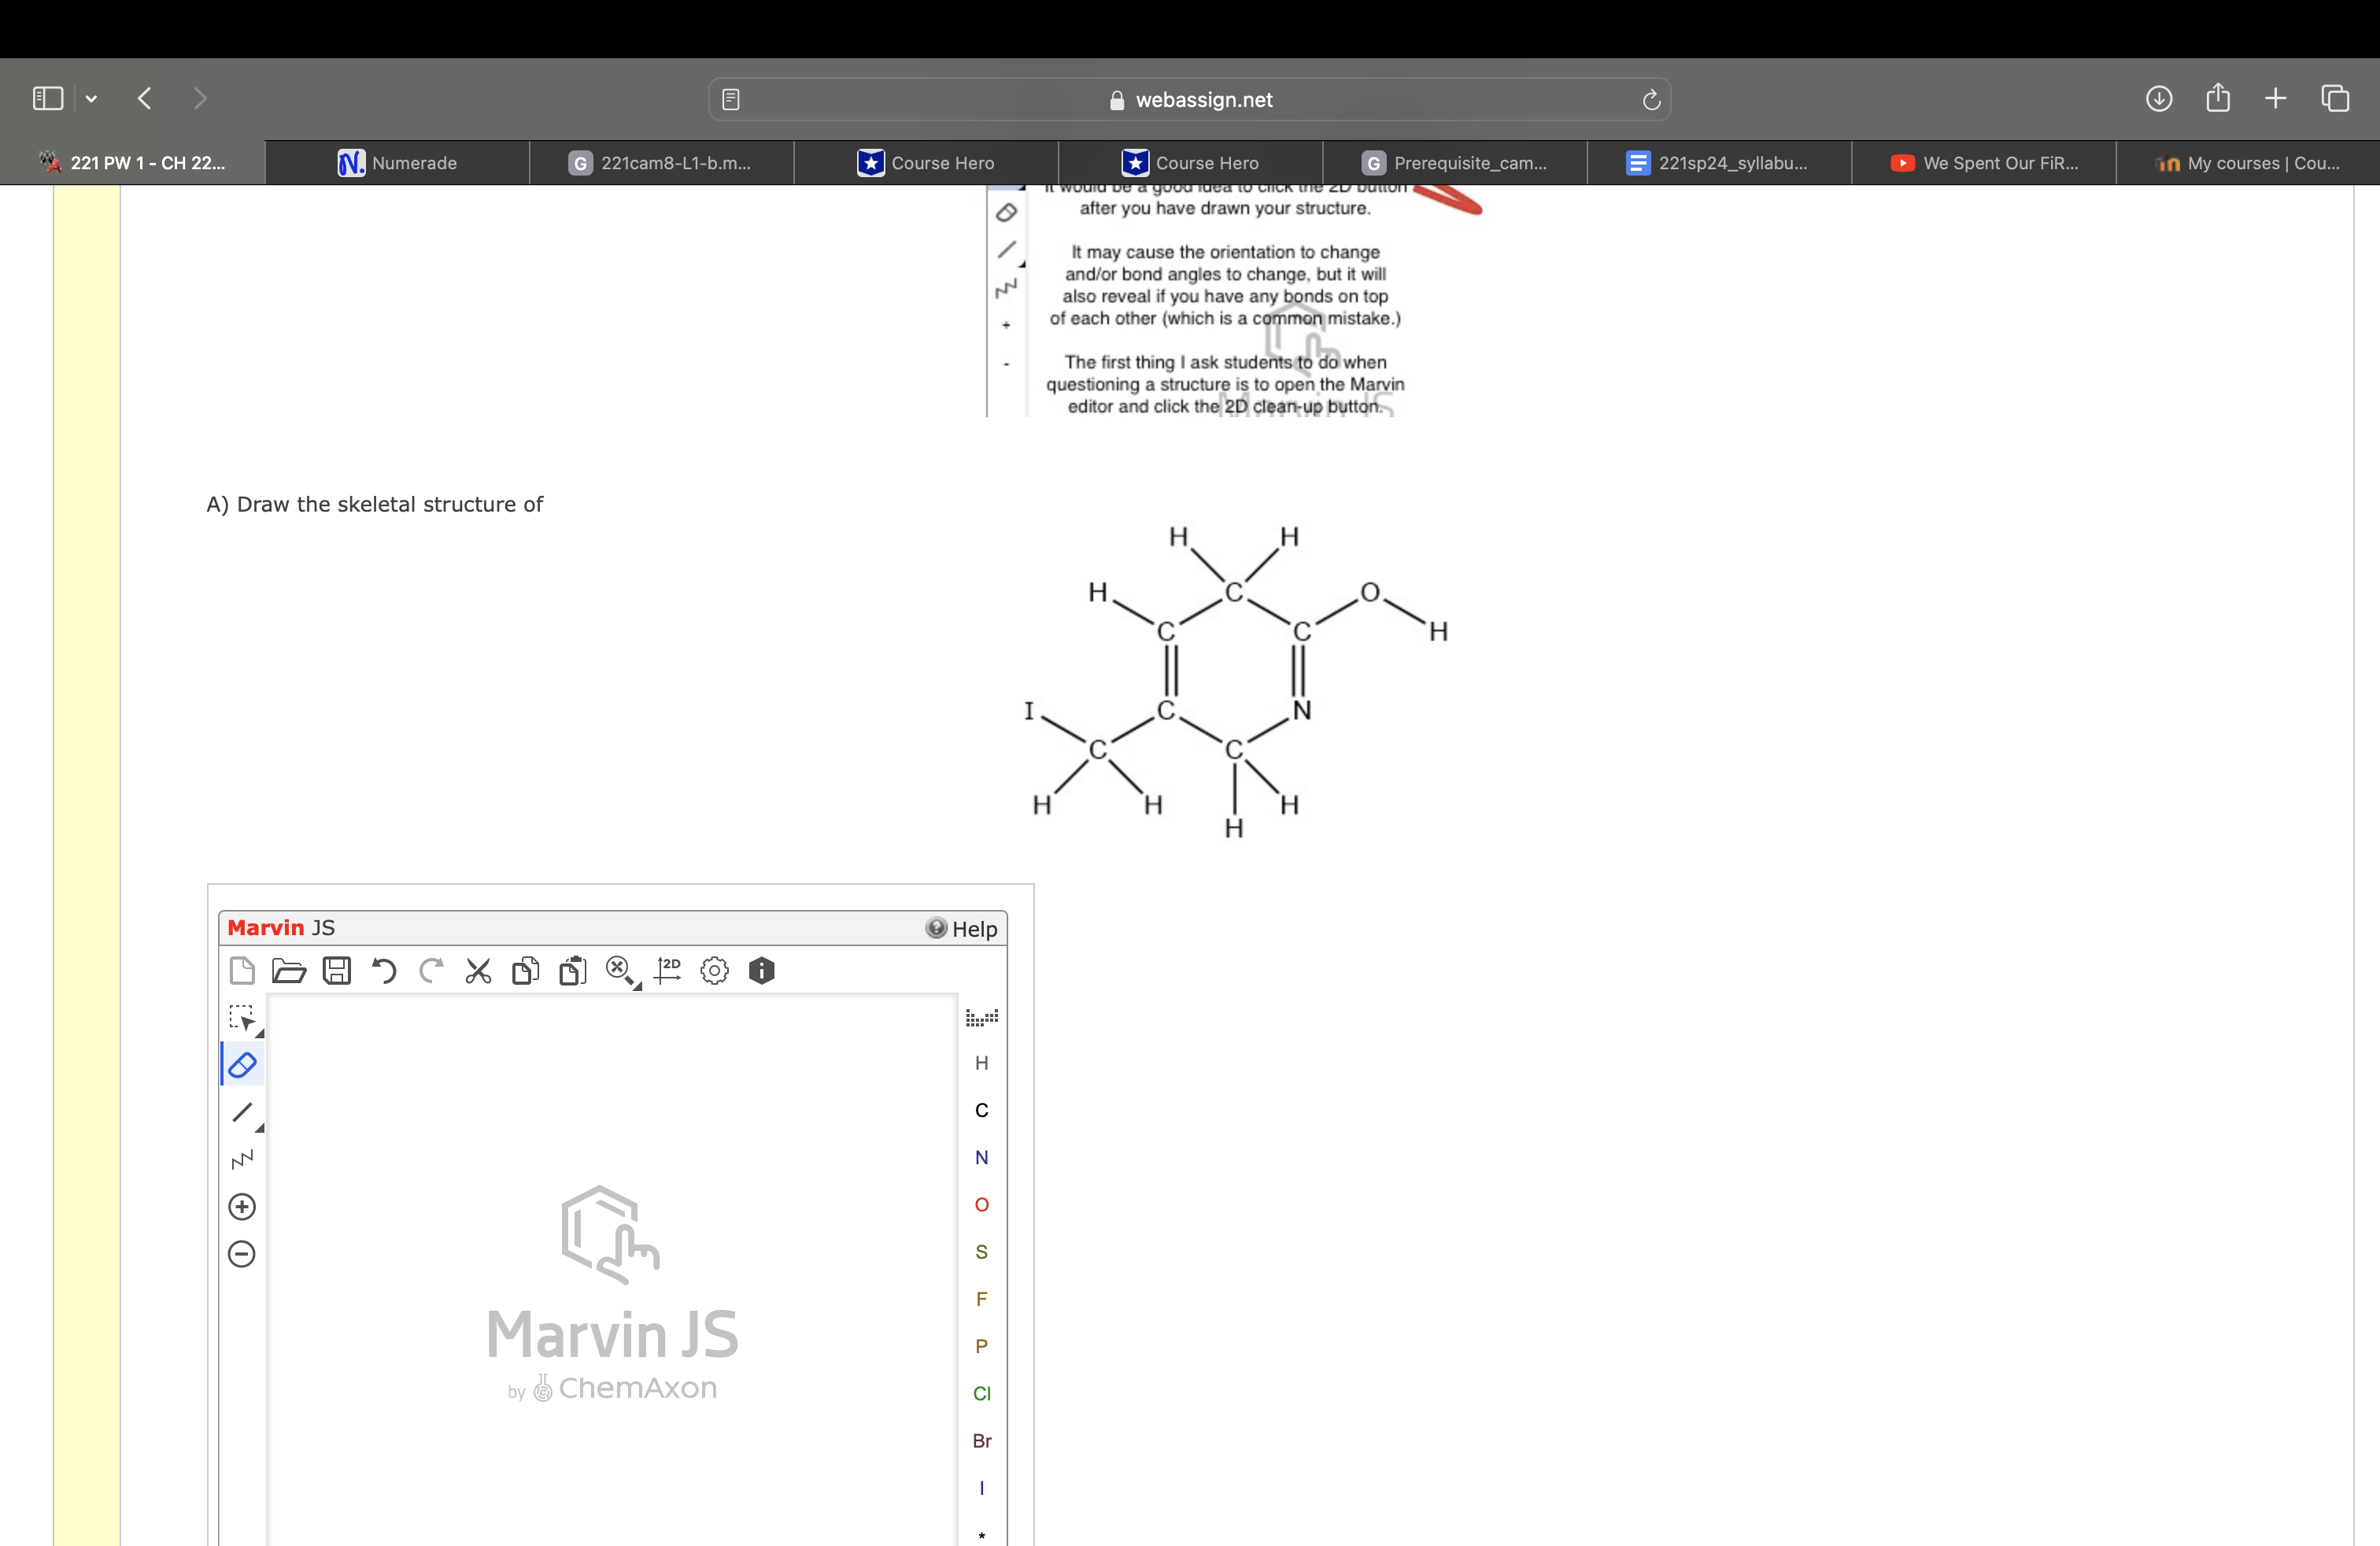The image size is (2380, 1546).
Task: Click the webassign.net address bar
Action: 1190,99
